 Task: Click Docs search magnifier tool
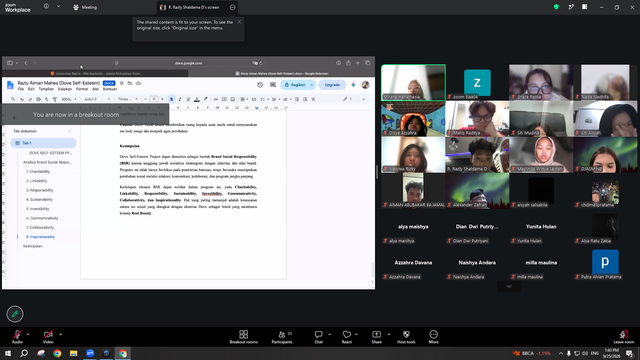pos(13,99)
